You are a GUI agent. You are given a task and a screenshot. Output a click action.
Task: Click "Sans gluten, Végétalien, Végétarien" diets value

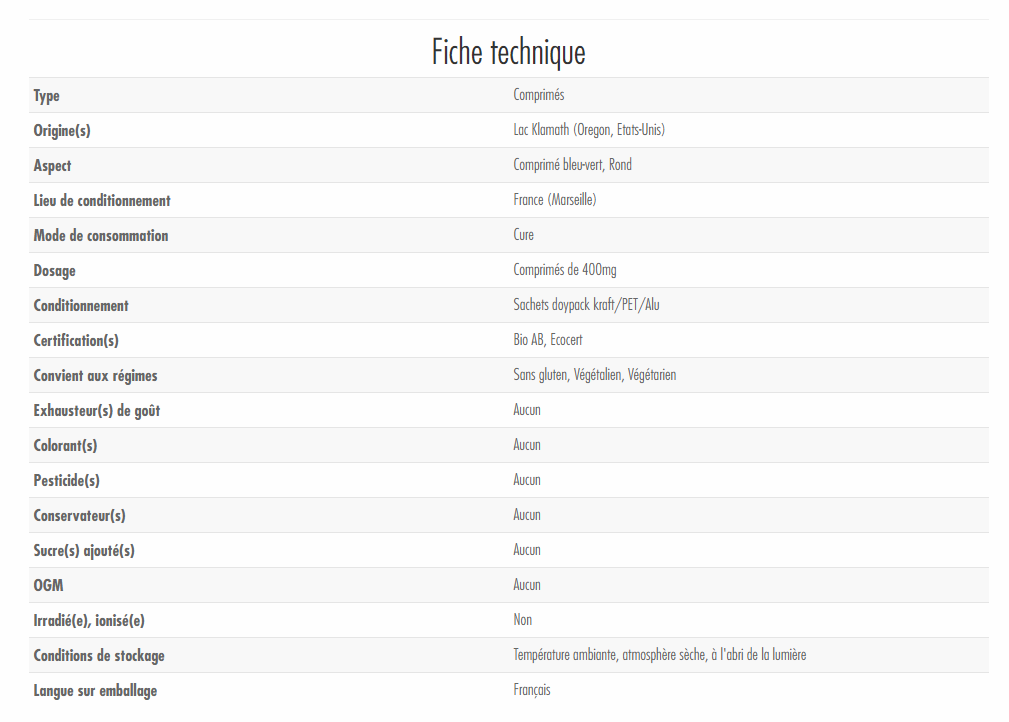(595, 375)
